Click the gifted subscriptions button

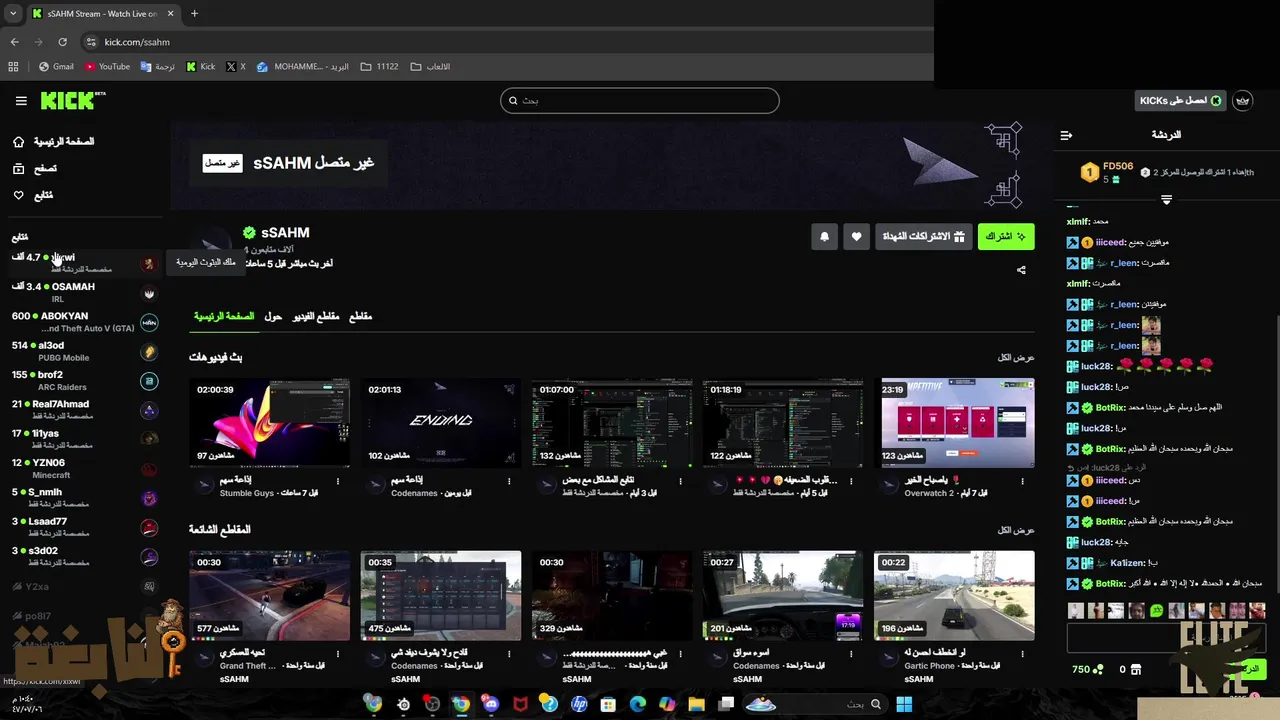923,237
